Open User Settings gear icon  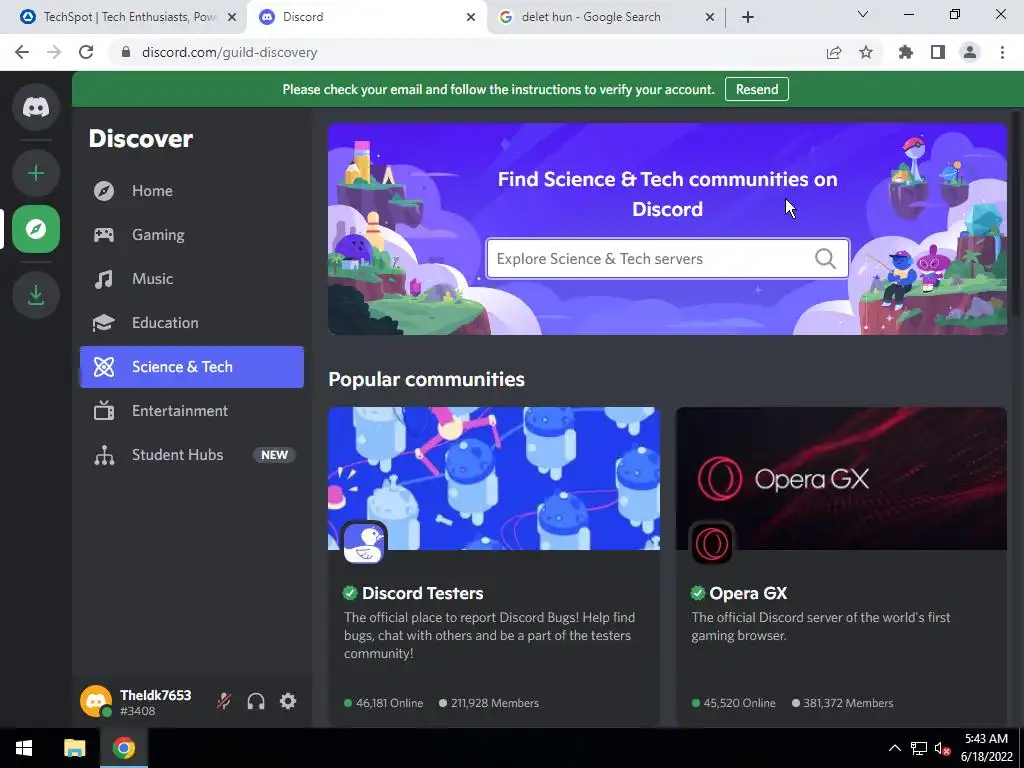(x=288, y=701)
